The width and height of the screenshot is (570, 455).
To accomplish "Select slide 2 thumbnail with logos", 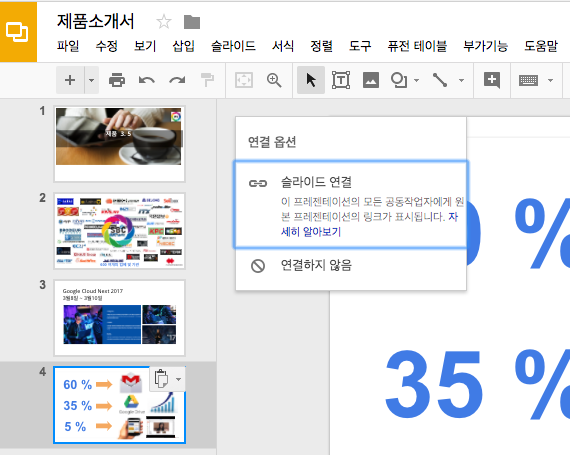I will (119, 231).
